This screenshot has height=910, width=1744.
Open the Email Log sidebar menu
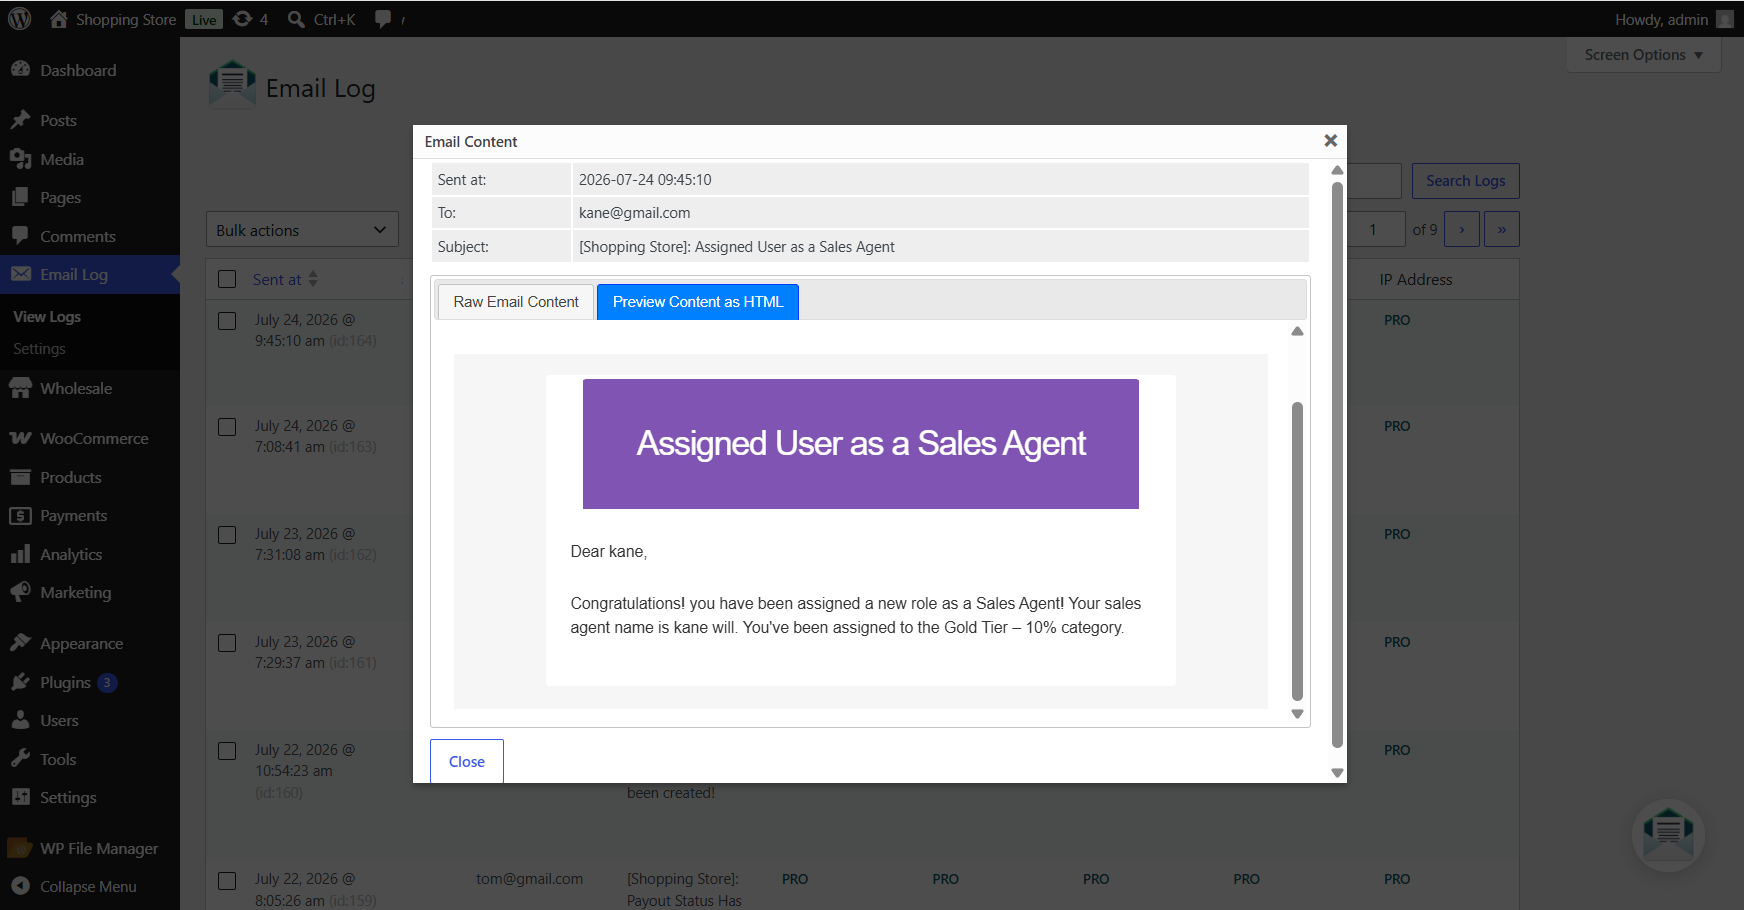click(x=90, y=274)
